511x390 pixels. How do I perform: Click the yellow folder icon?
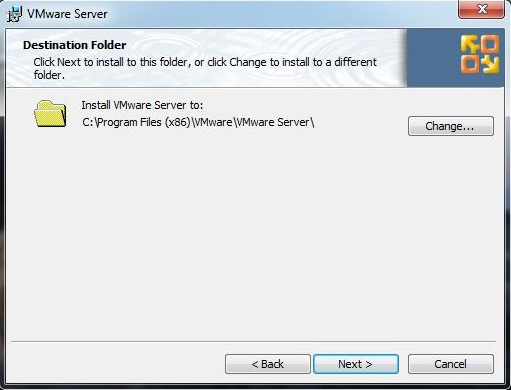click(x=50, y=114)
